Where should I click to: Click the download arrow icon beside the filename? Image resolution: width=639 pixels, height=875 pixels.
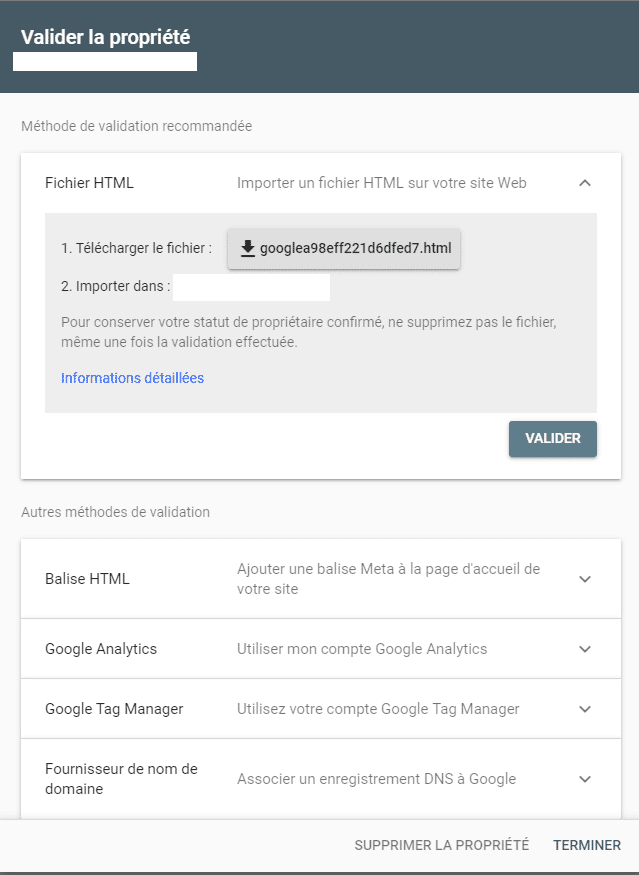click(x=248, y=248)
